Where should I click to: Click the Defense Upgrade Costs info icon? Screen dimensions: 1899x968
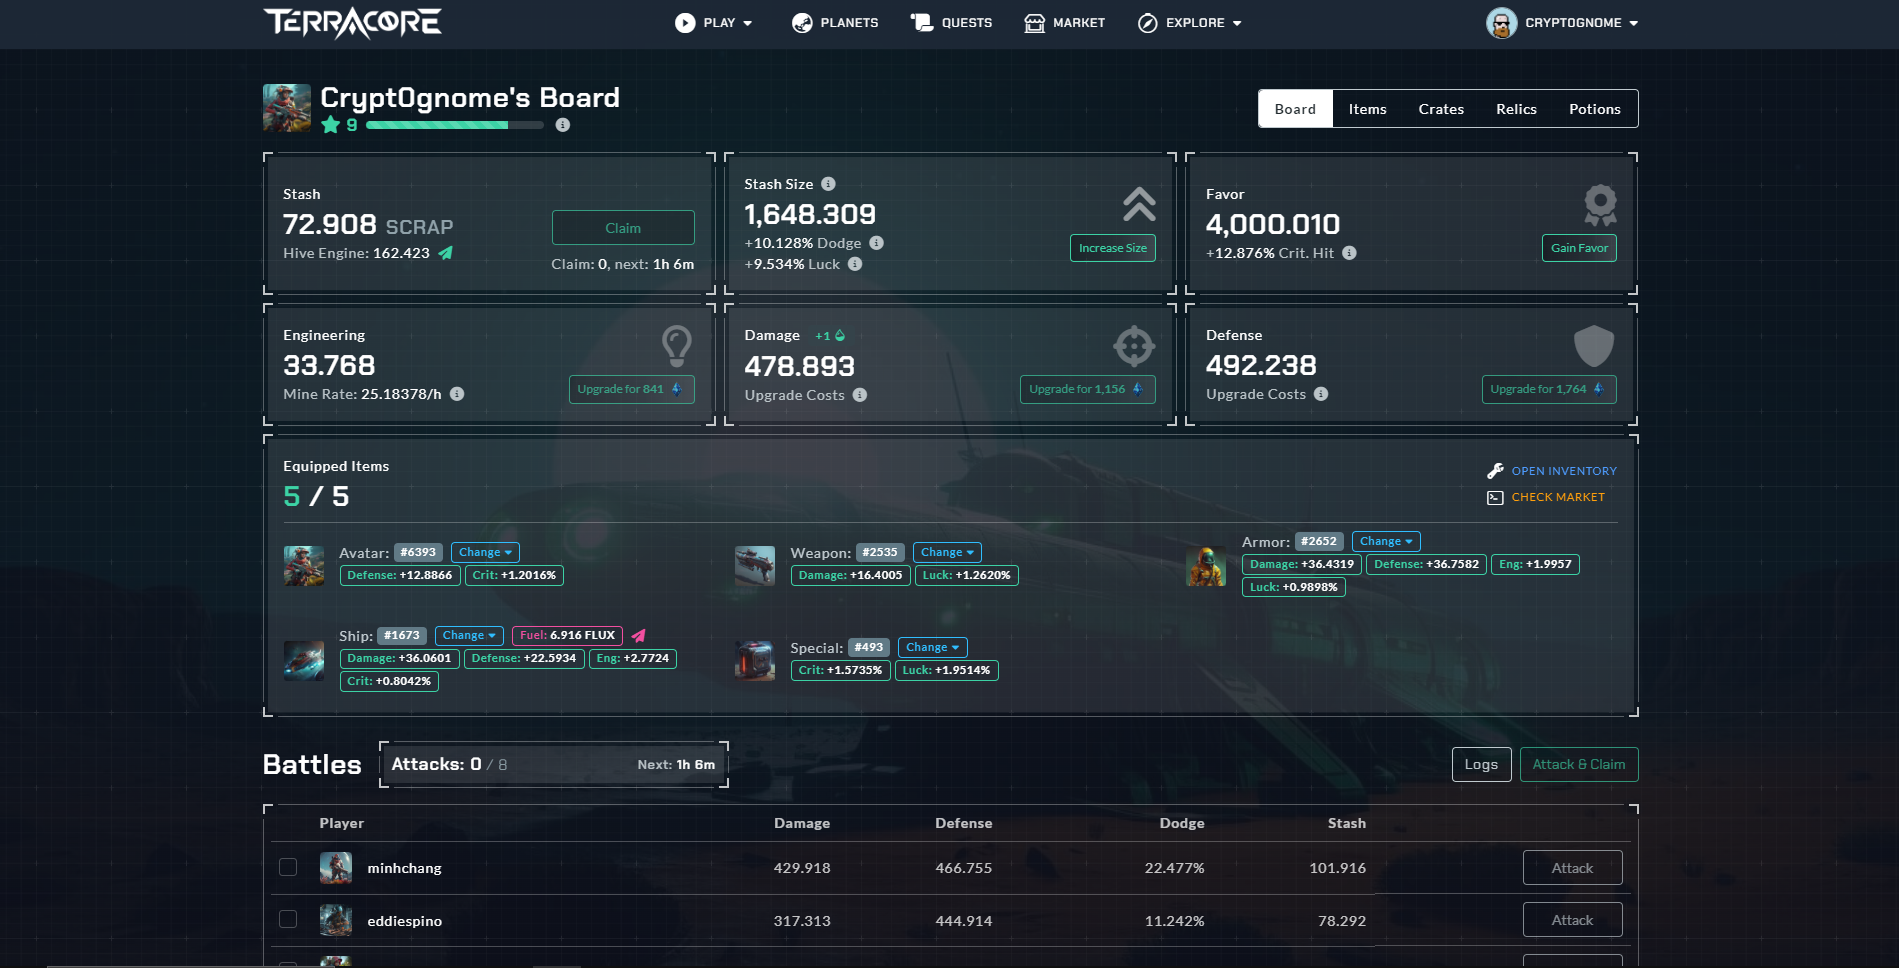click(x=1321, y=394)
